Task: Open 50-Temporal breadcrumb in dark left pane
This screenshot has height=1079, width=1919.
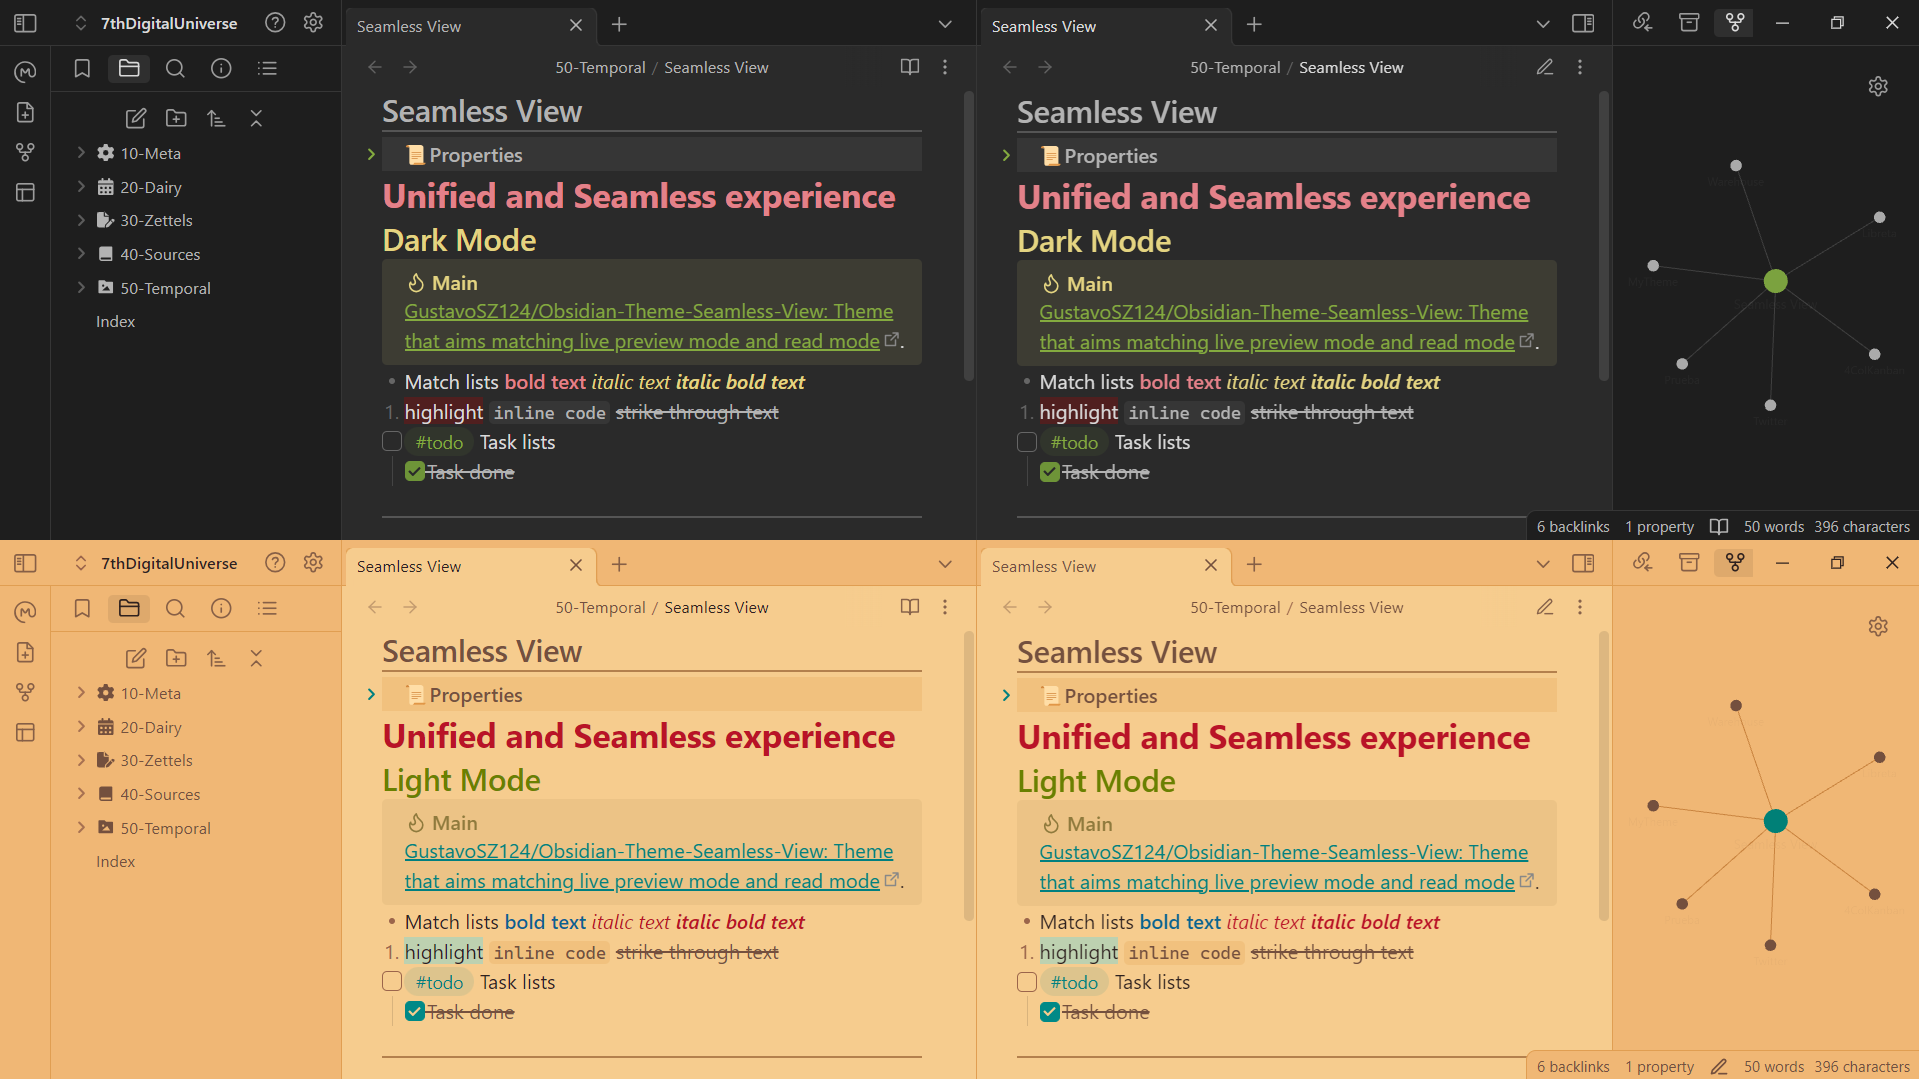Action: tap(600, 67)
